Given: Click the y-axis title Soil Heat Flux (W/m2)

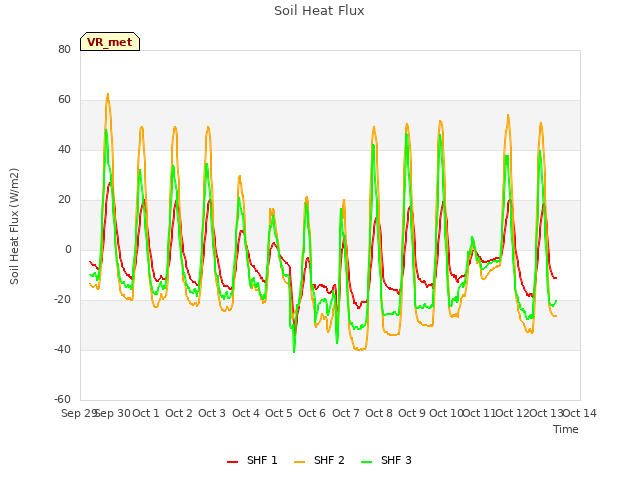Looking at the screenshot, I should coord(14,226).
